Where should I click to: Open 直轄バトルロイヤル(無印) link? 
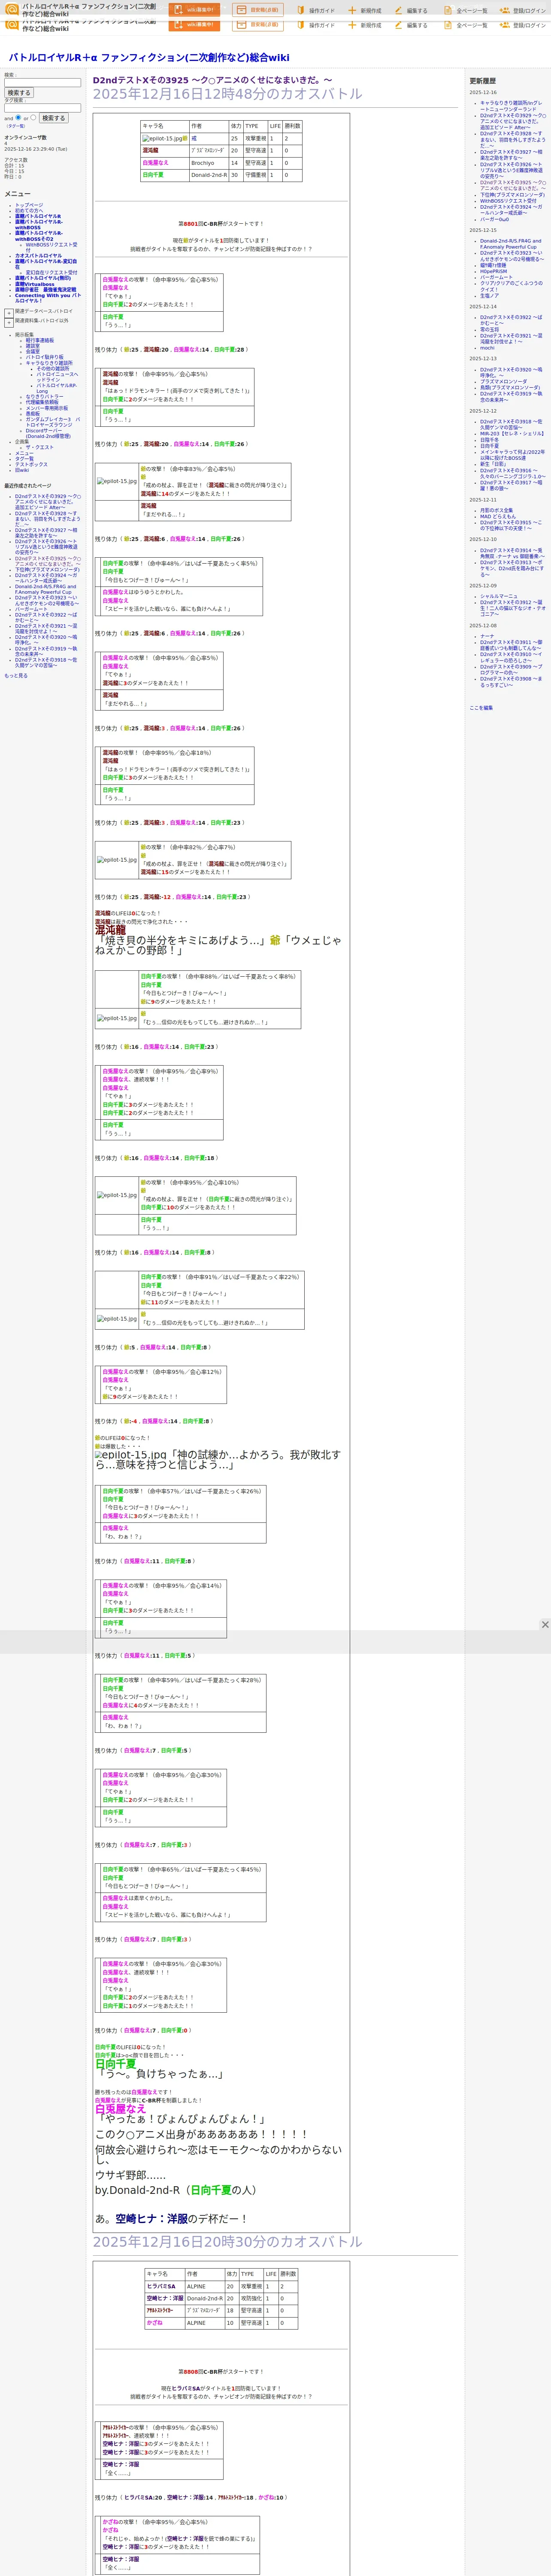43,278
